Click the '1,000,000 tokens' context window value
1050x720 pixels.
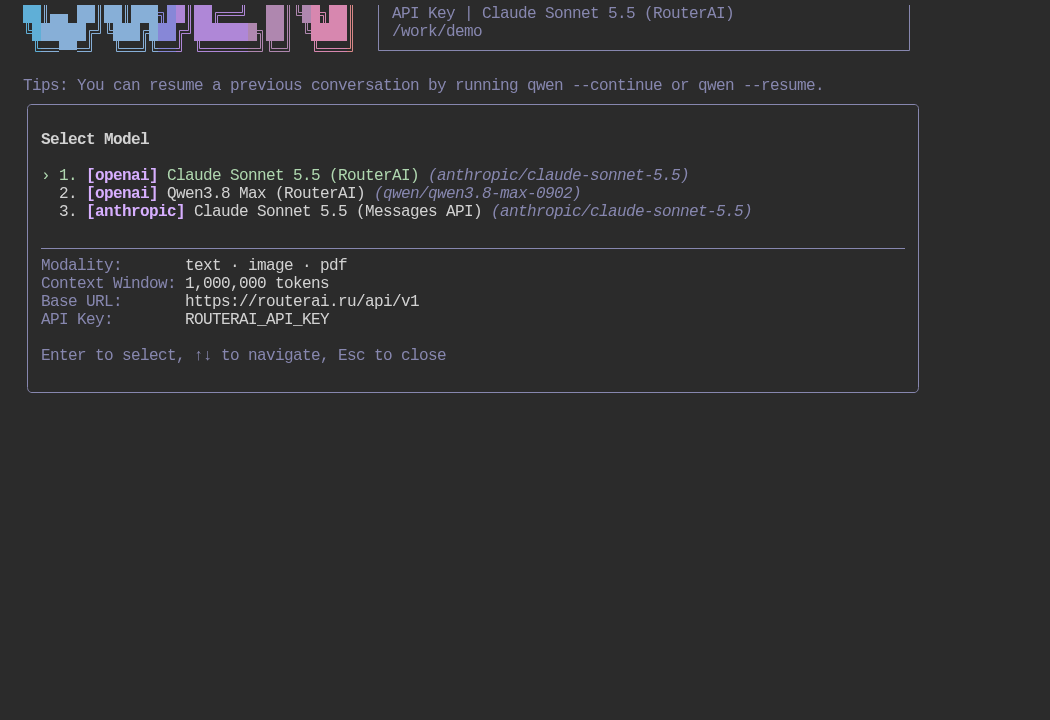click(257, 283)
